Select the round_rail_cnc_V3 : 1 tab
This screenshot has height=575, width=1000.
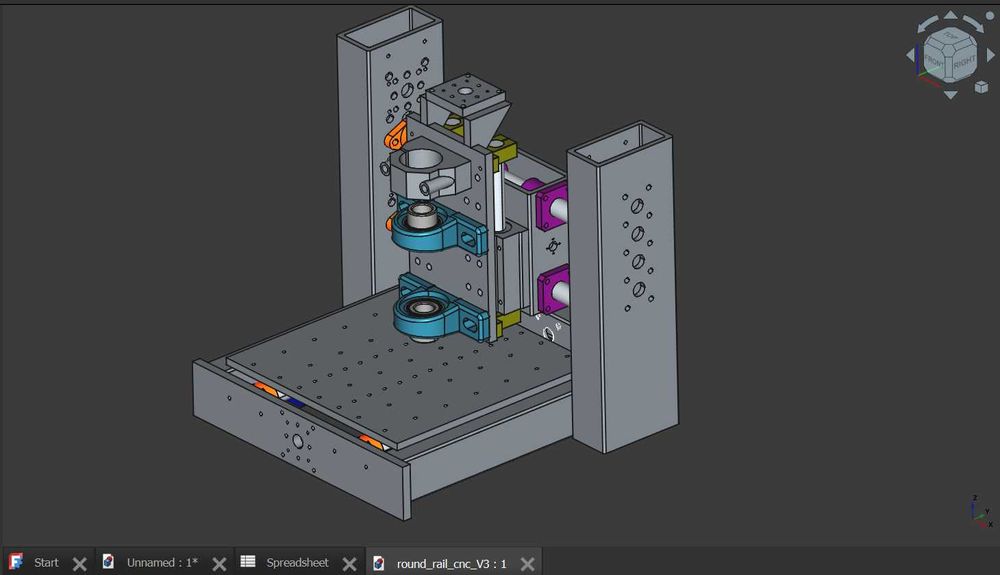(x=452, y=564)
